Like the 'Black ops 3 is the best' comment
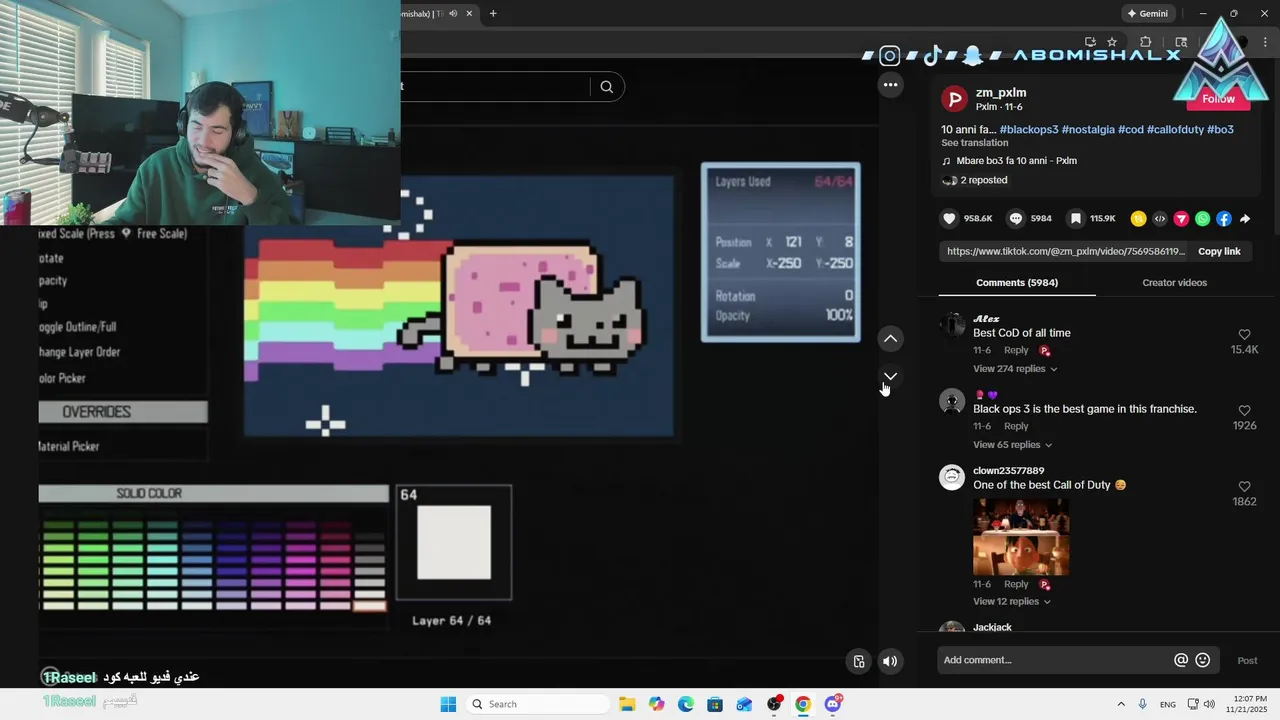The image size is (1280, 720). [1244, 411]
